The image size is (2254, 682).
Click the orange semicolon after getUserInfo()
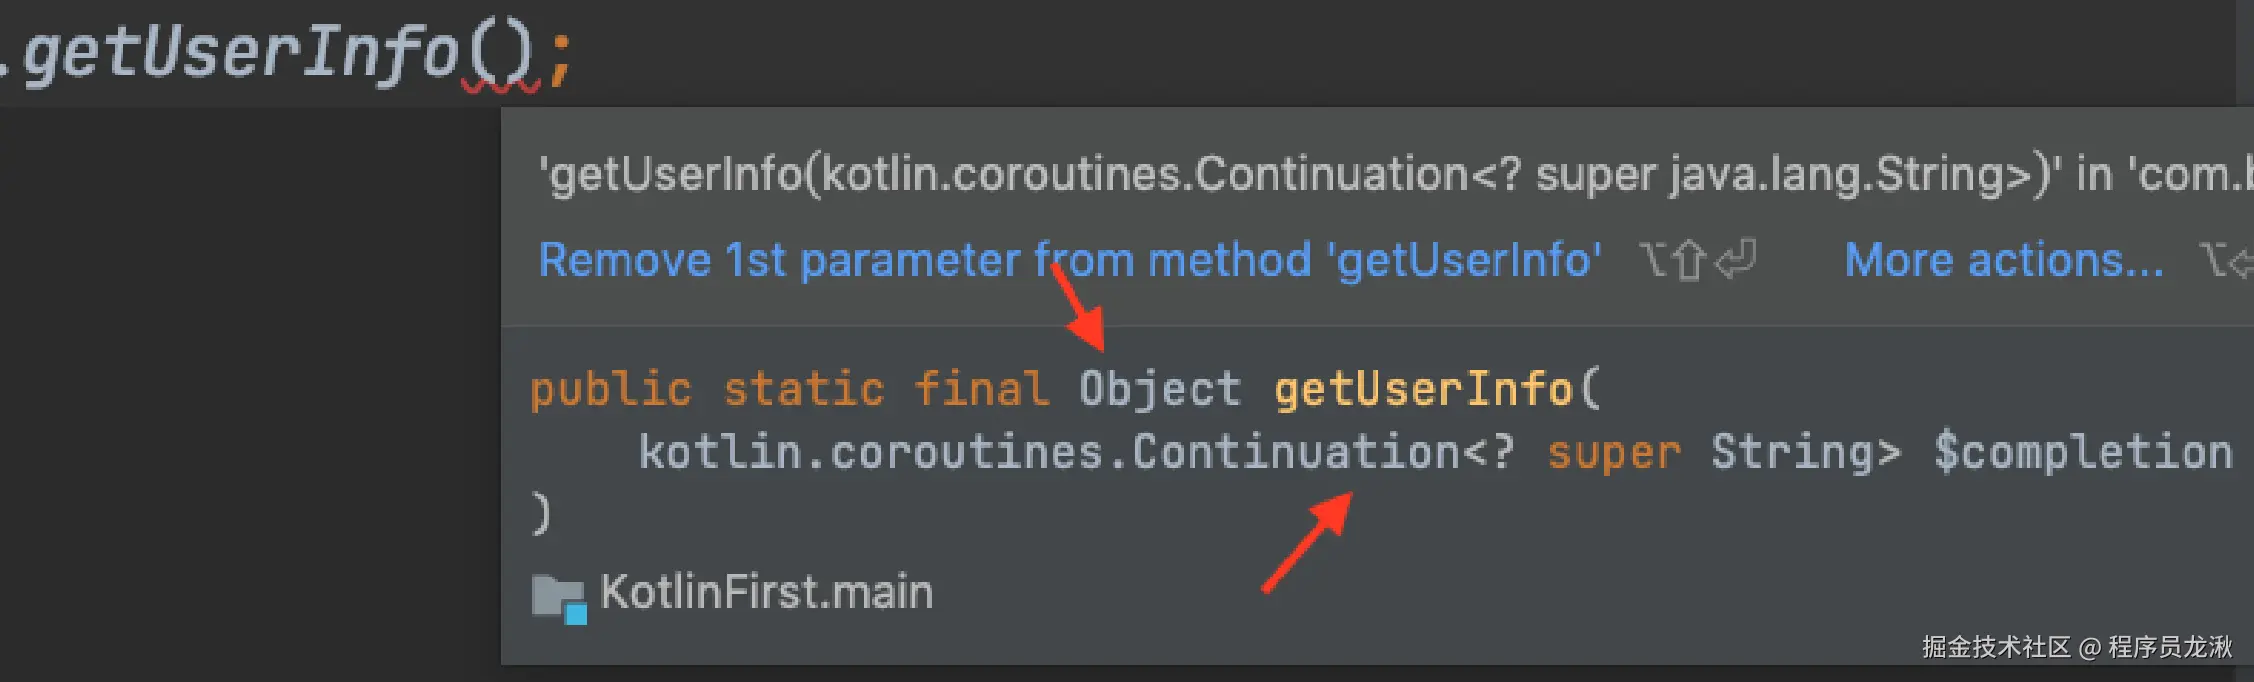[x=560, y=58]
